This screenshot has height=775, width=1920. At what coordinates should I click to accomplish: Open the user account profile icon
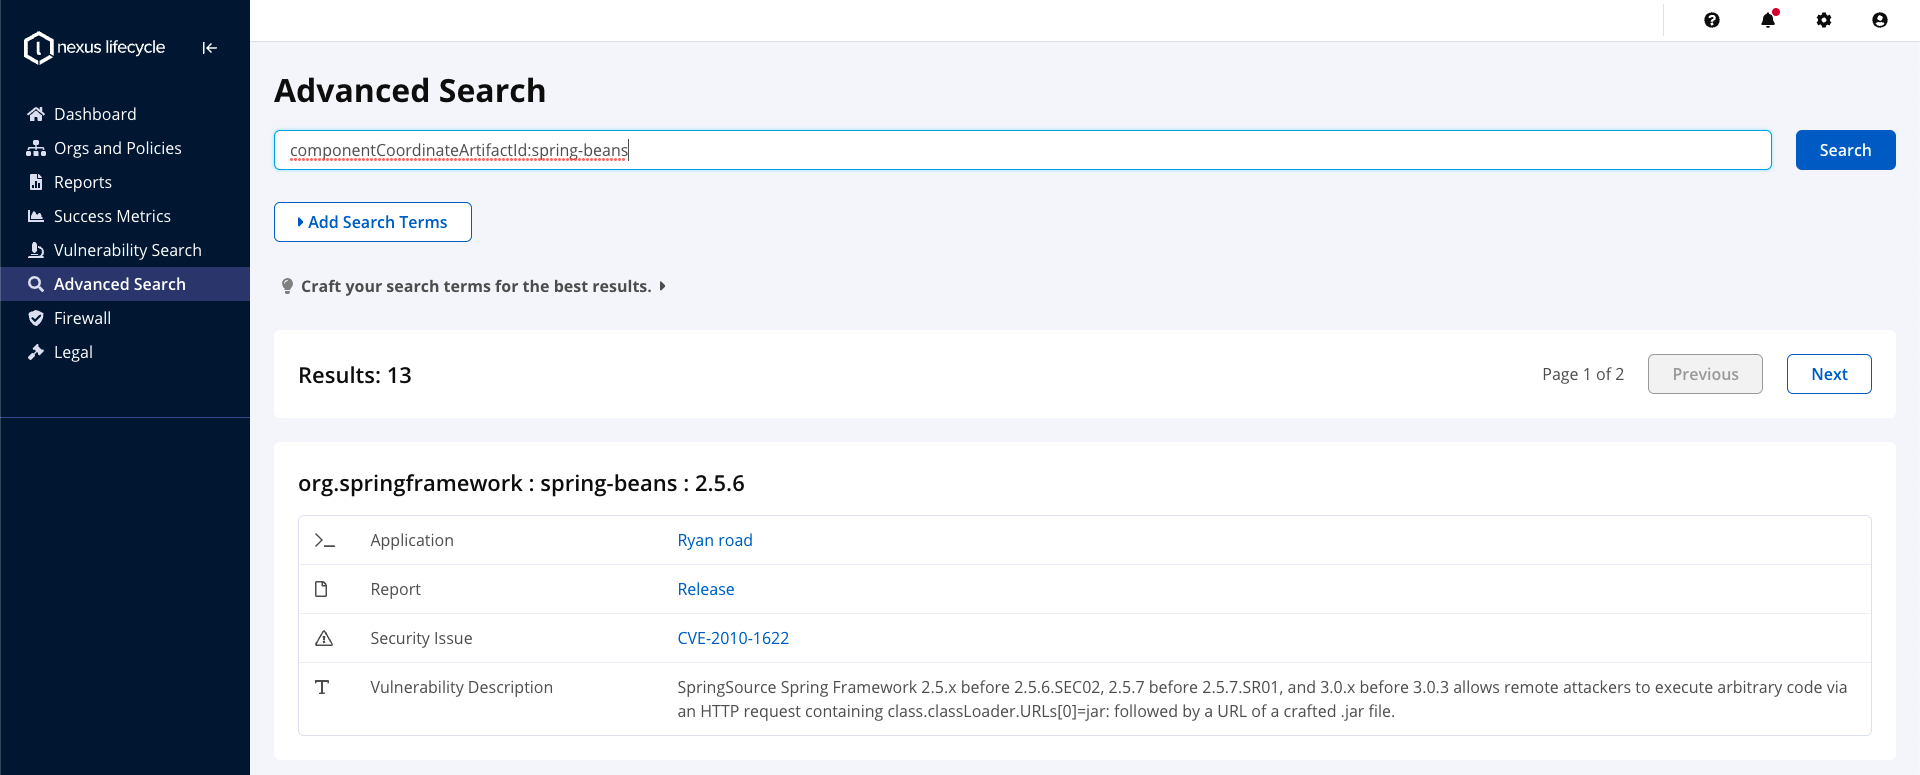pyautogui.click(x=1880, y=20)
